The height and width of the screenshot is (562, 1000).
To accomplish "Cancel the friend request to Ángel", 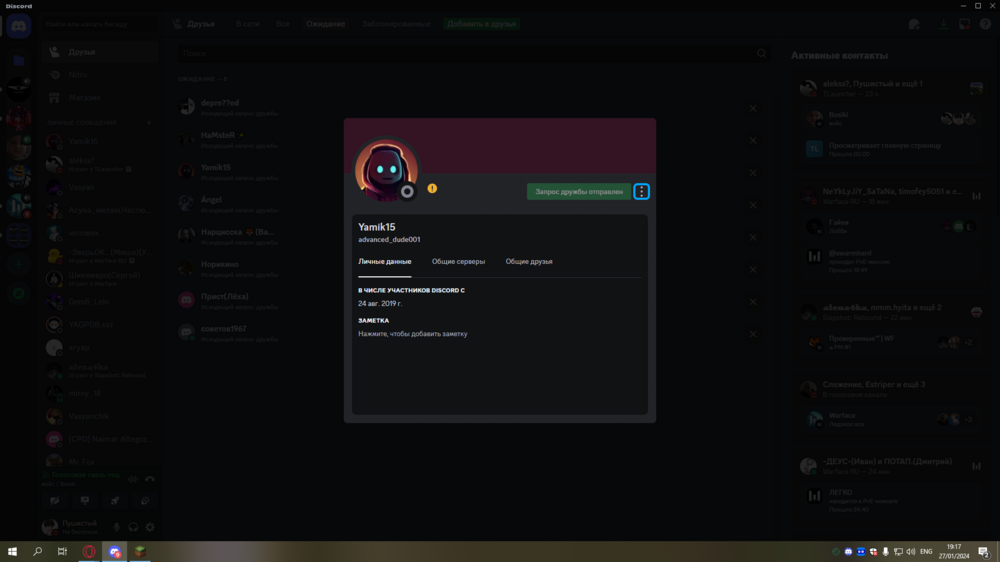I will 753,205.
